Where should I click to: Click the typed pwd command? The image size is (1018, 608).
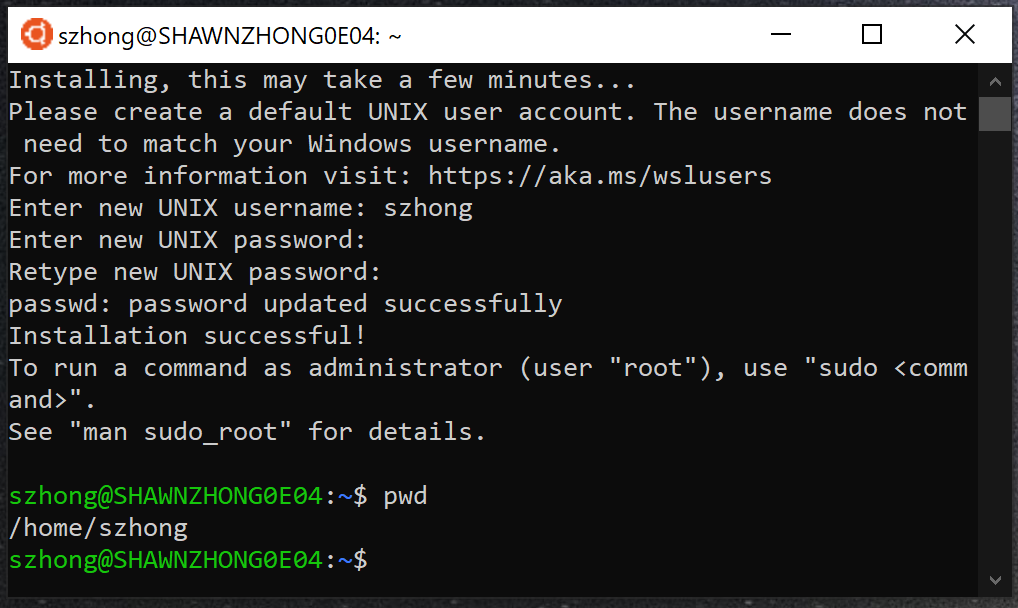coord(405,496)
